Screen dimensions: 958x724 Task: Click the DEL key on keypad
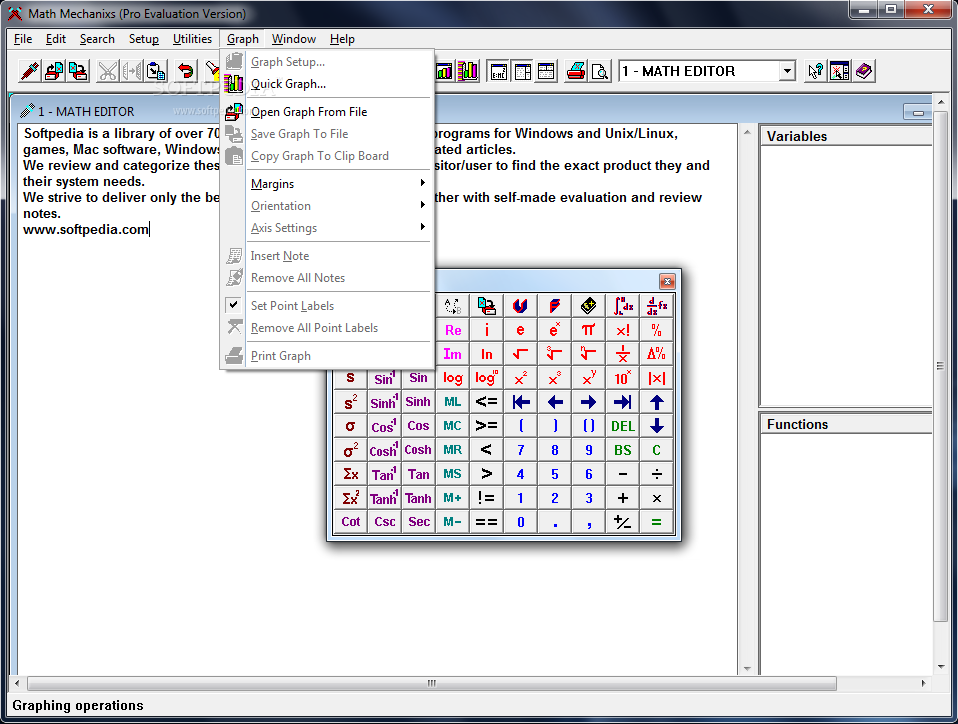click(x=623, y=426)
